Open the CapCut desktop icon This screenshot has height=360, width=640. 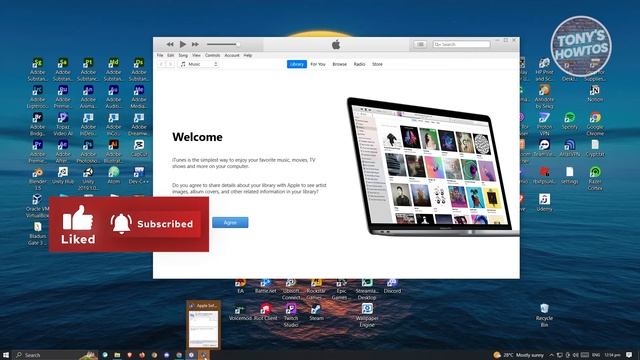click(x=139, y=148)
